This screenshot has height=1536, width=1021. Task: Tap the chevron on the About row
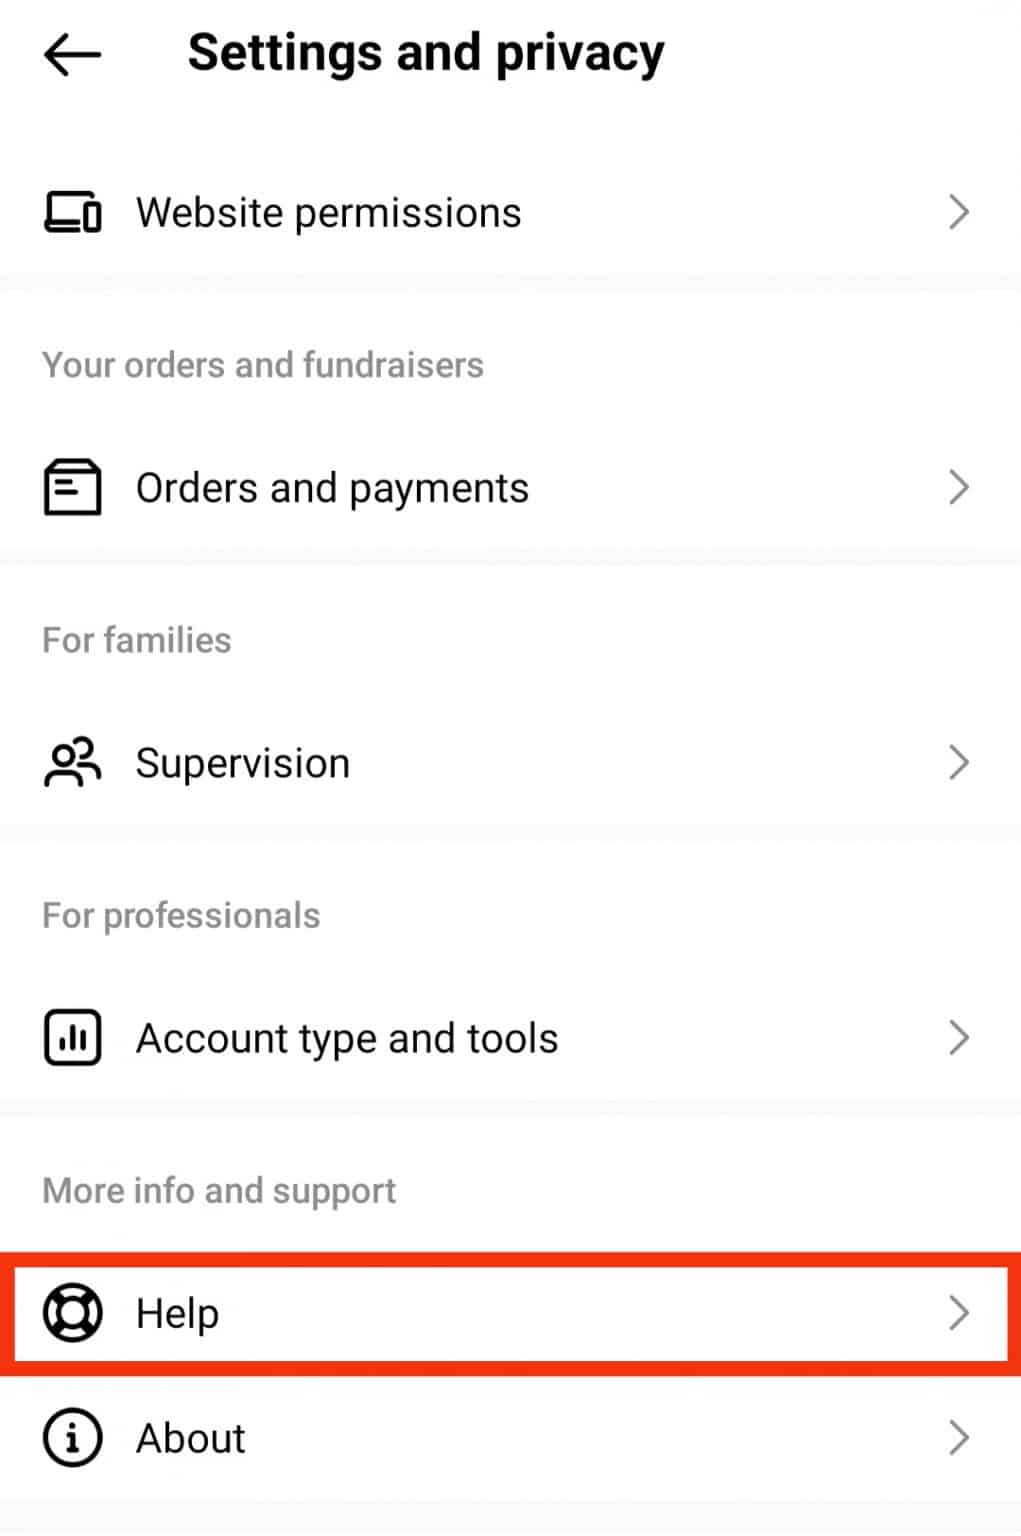[958, 1438]
